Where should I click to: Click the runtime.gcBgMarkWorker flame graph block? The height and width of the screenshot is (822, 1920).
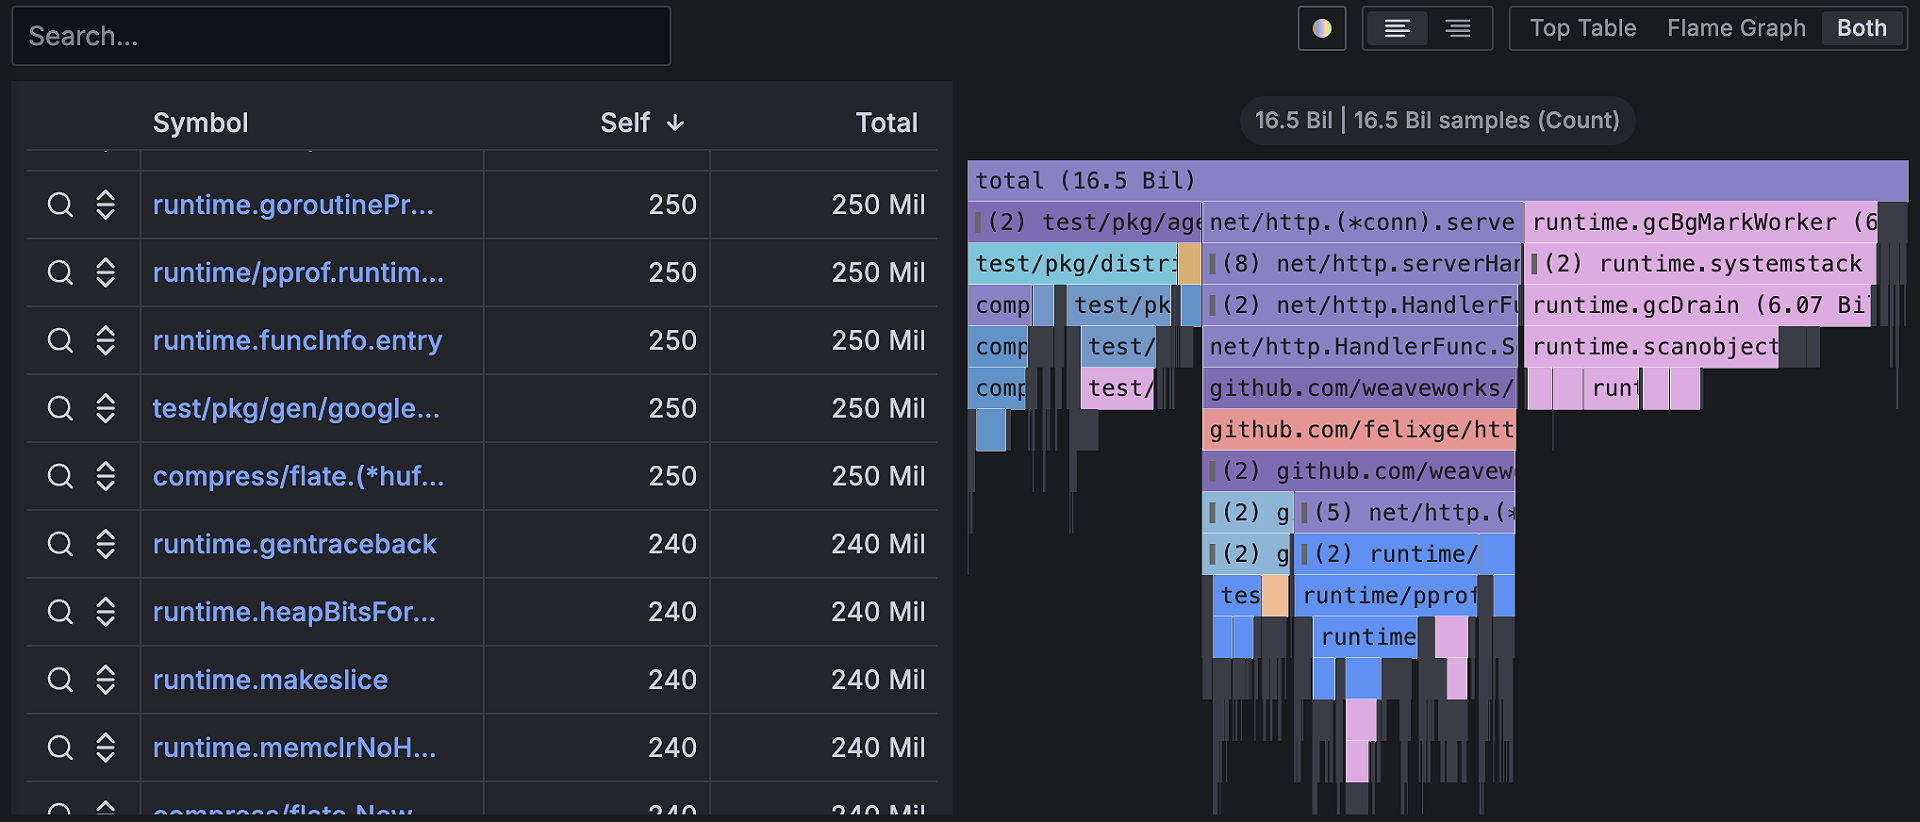(x=1700, y=222)
